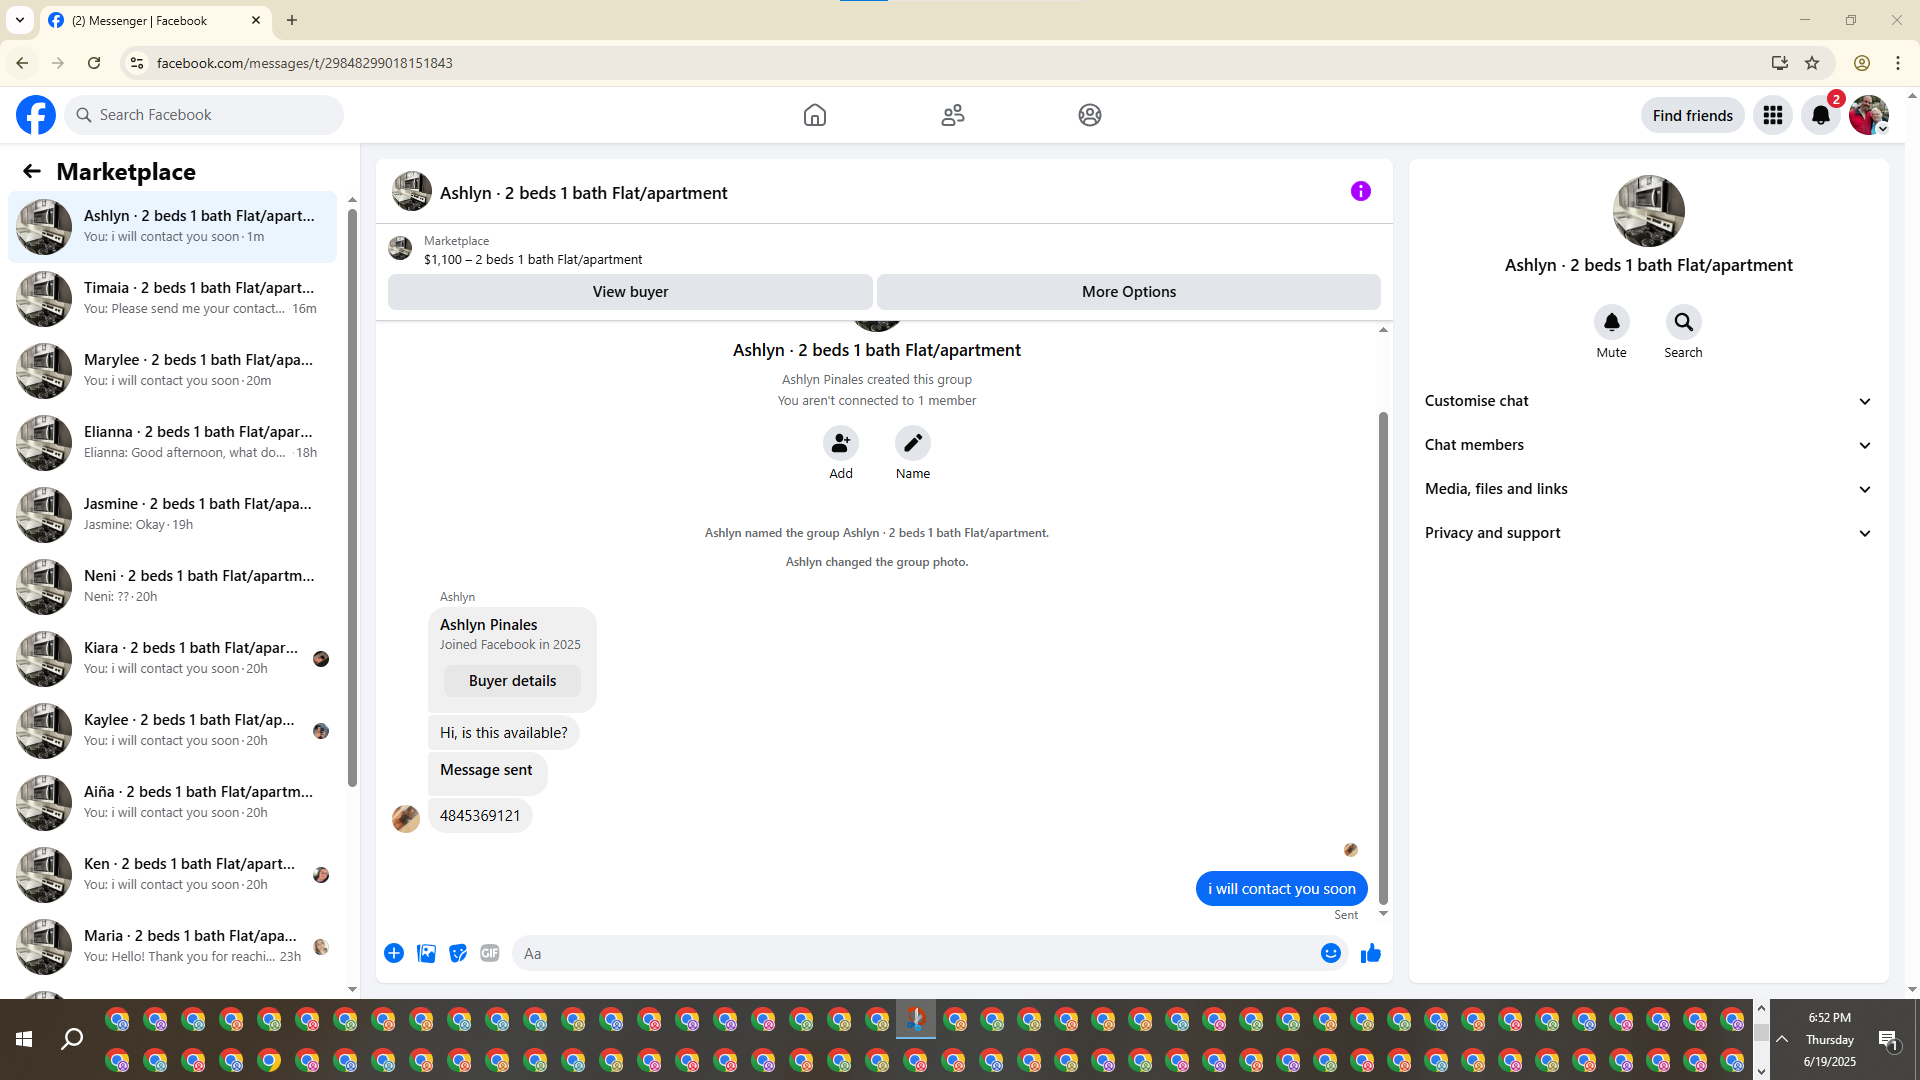1920x1080 pixels.
Task: Attach a photo file in composer
Action: point(426,953)
